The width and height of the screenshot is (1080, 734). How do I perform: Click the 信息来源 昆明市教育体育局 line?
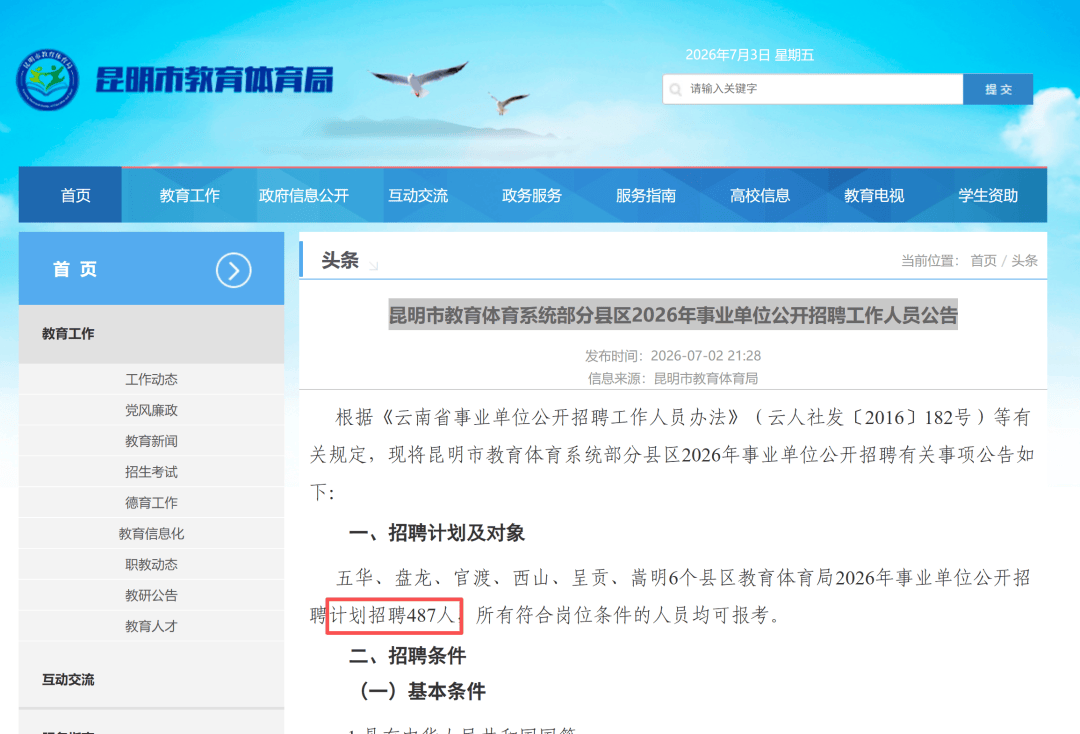point(673,379)
